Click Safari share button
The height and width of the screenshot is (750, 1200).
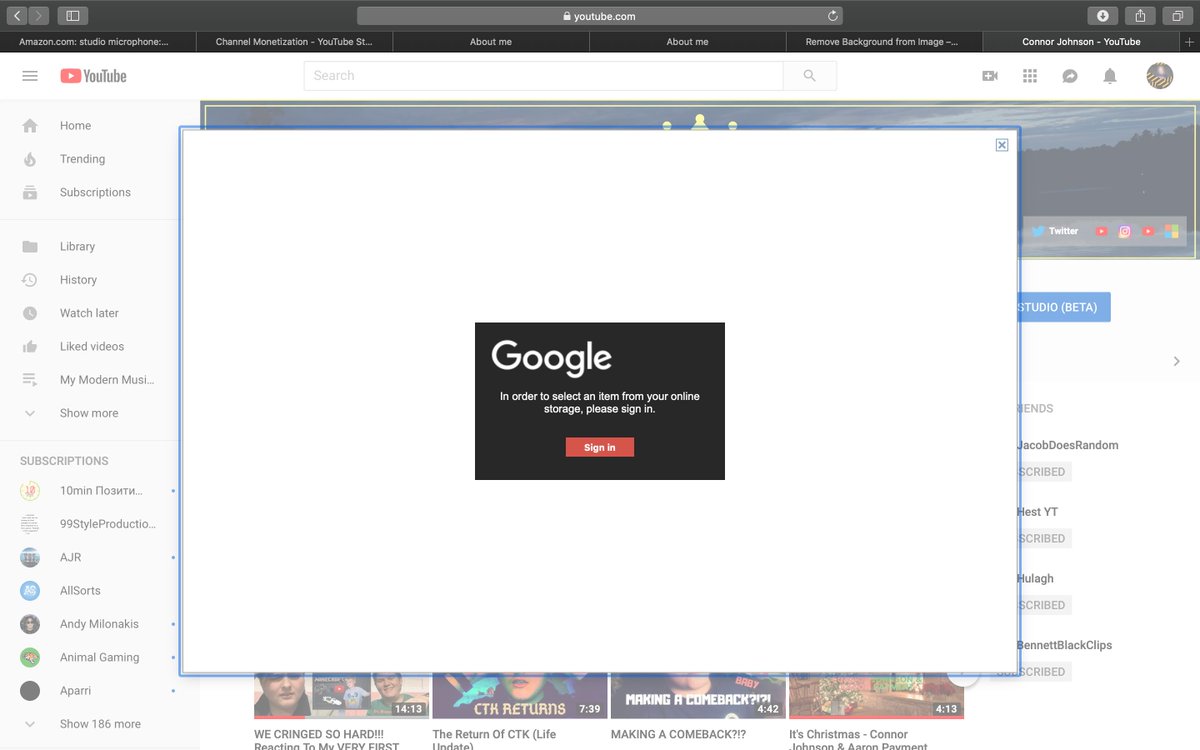pyautogui.click(x=1141, y=16)
